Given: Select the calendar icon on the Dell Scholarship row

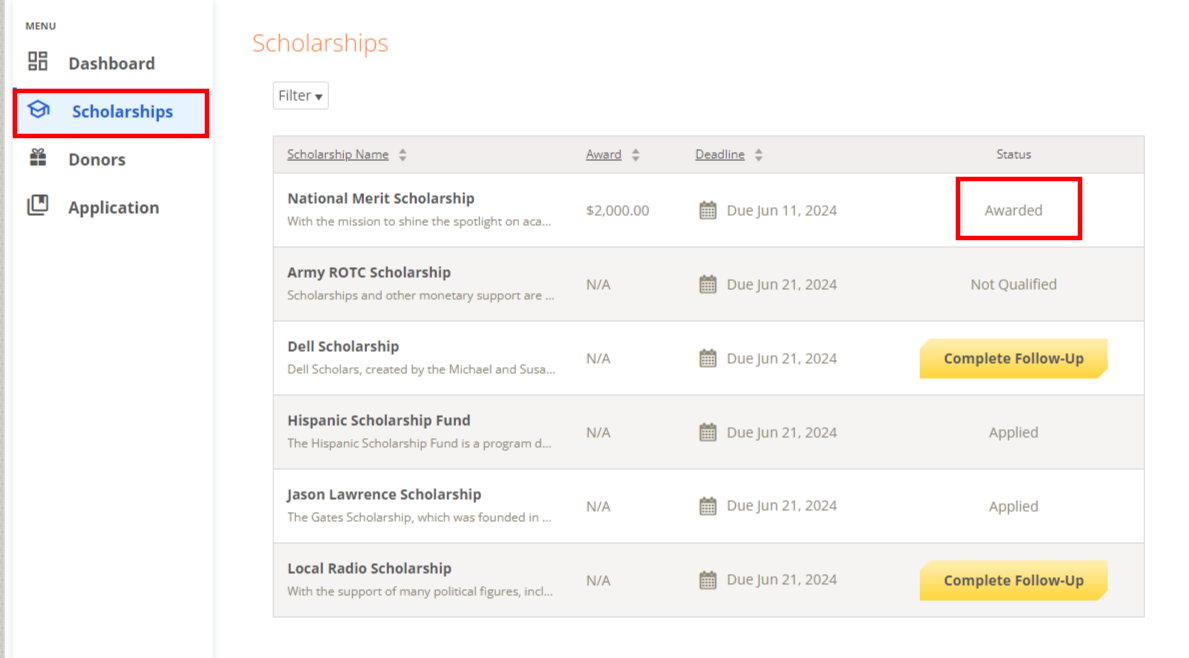Looking at the screenshot, I should [x=708, y=358].
